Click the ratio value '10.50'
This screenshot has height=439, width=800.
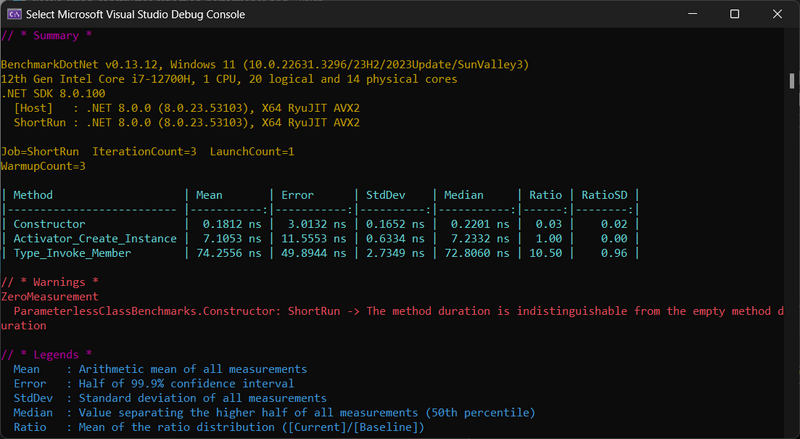(x=545, y=253)
